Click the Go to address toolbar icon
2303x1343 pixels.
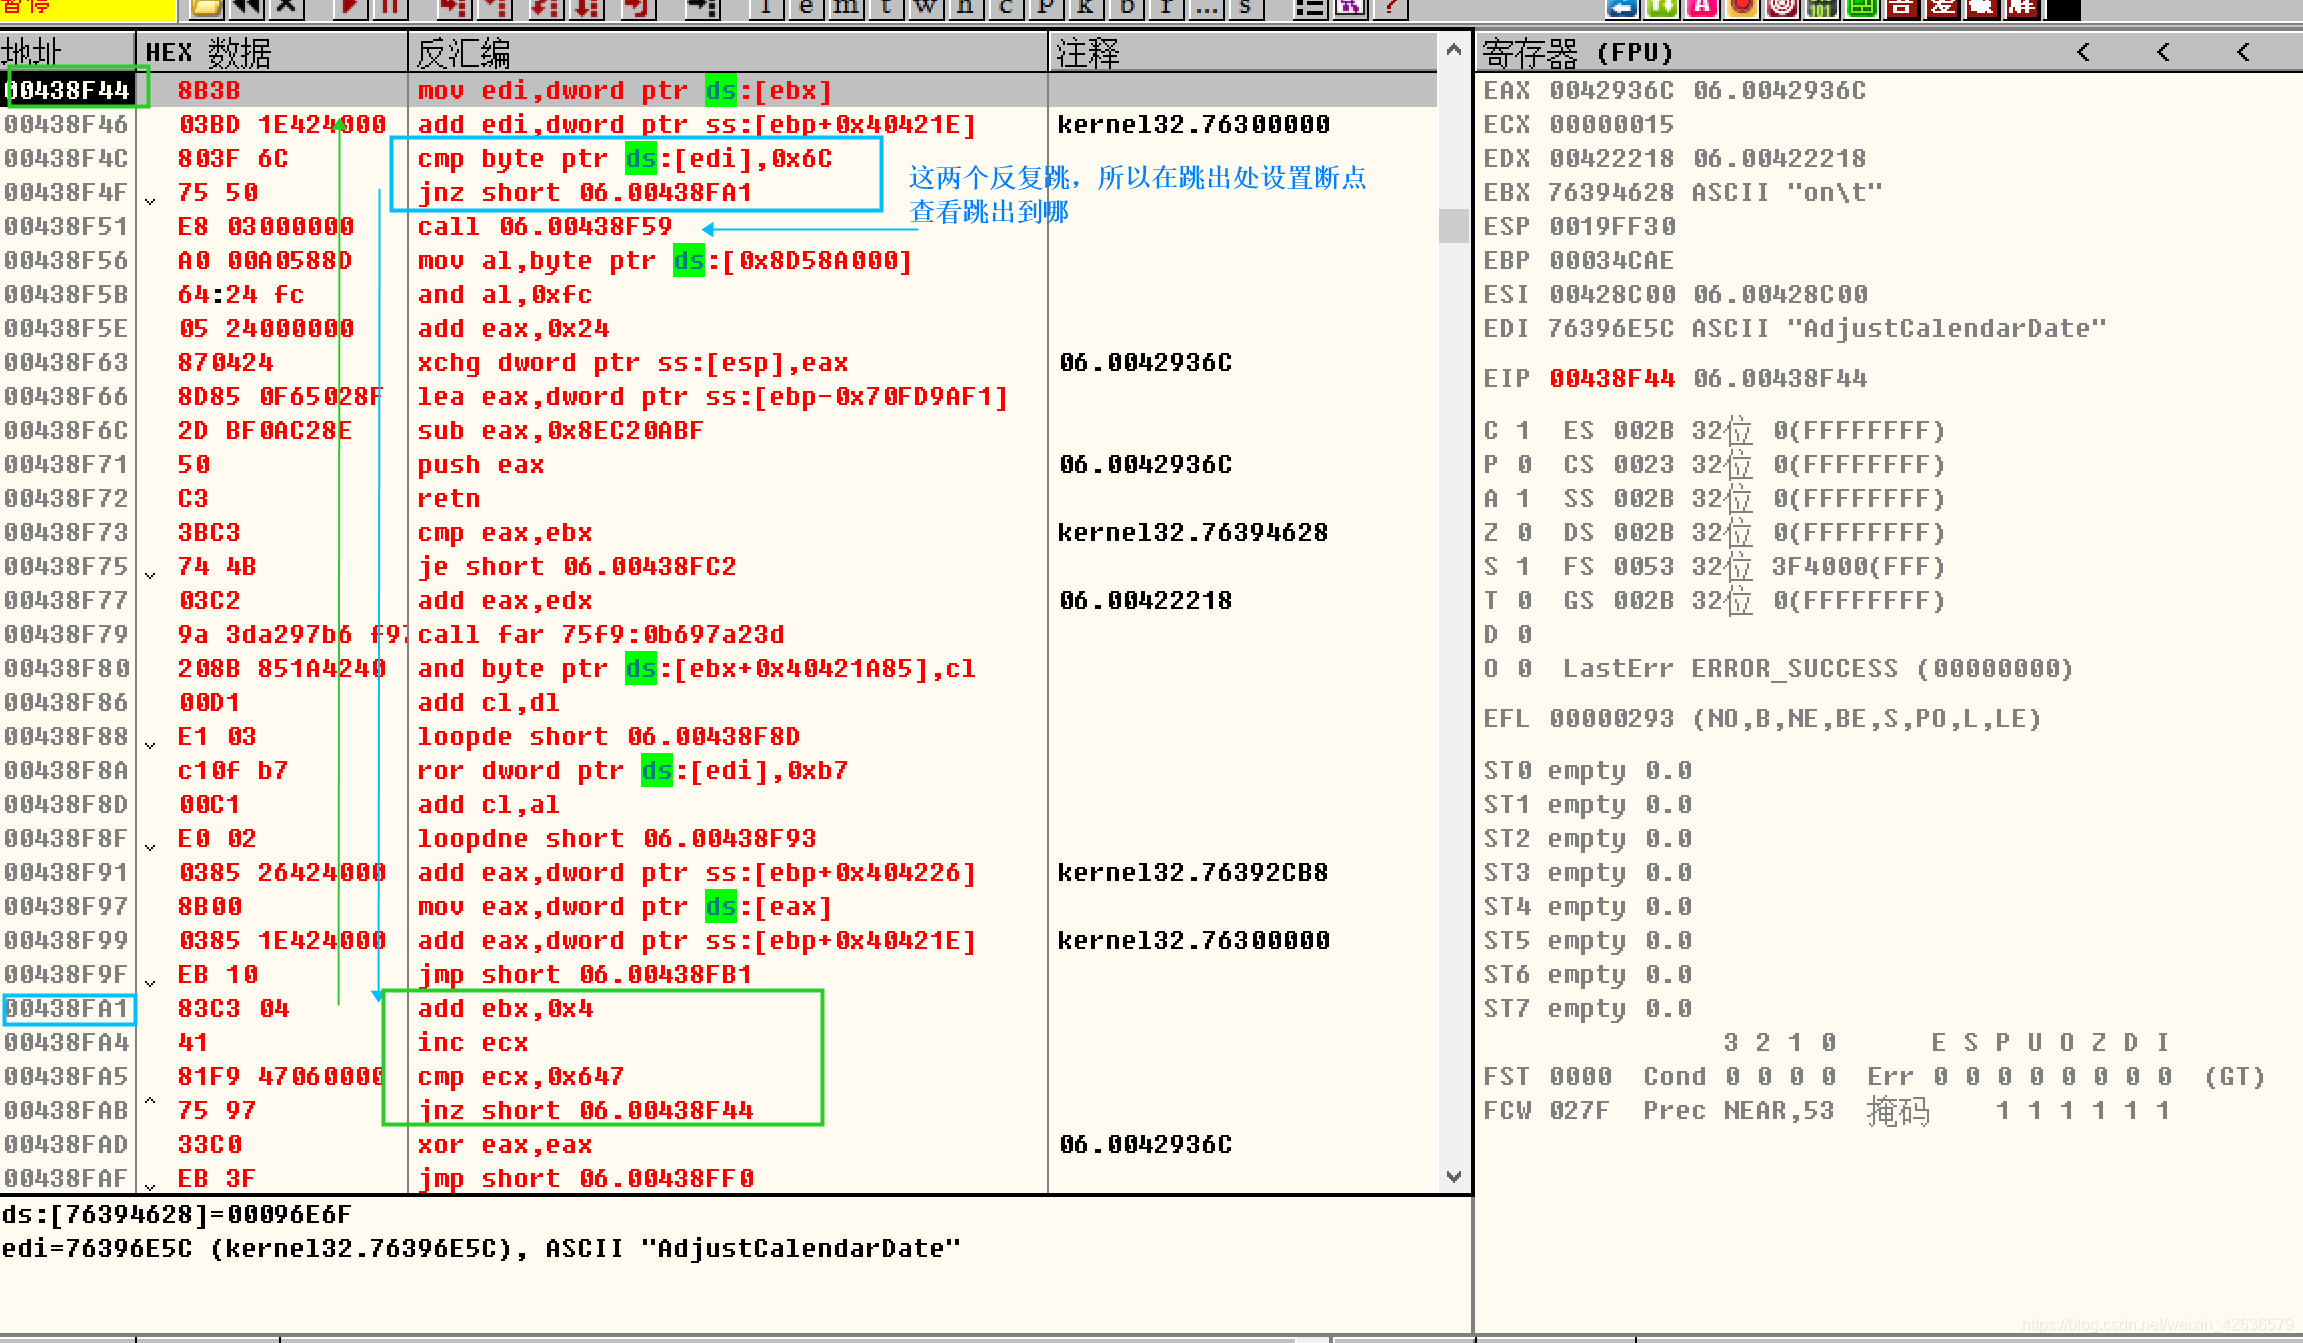point(702,8)
